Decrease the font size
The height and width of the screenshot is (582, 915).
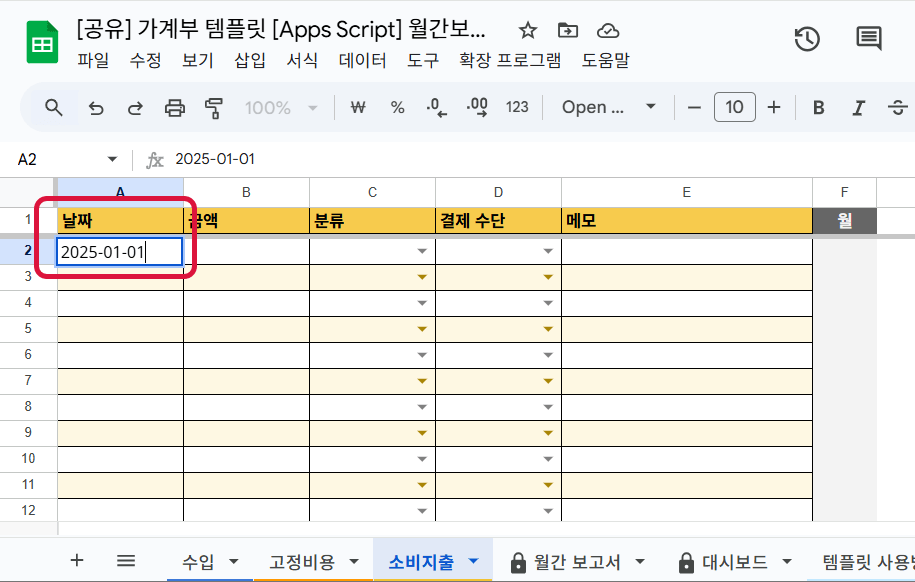click(693, 108)
